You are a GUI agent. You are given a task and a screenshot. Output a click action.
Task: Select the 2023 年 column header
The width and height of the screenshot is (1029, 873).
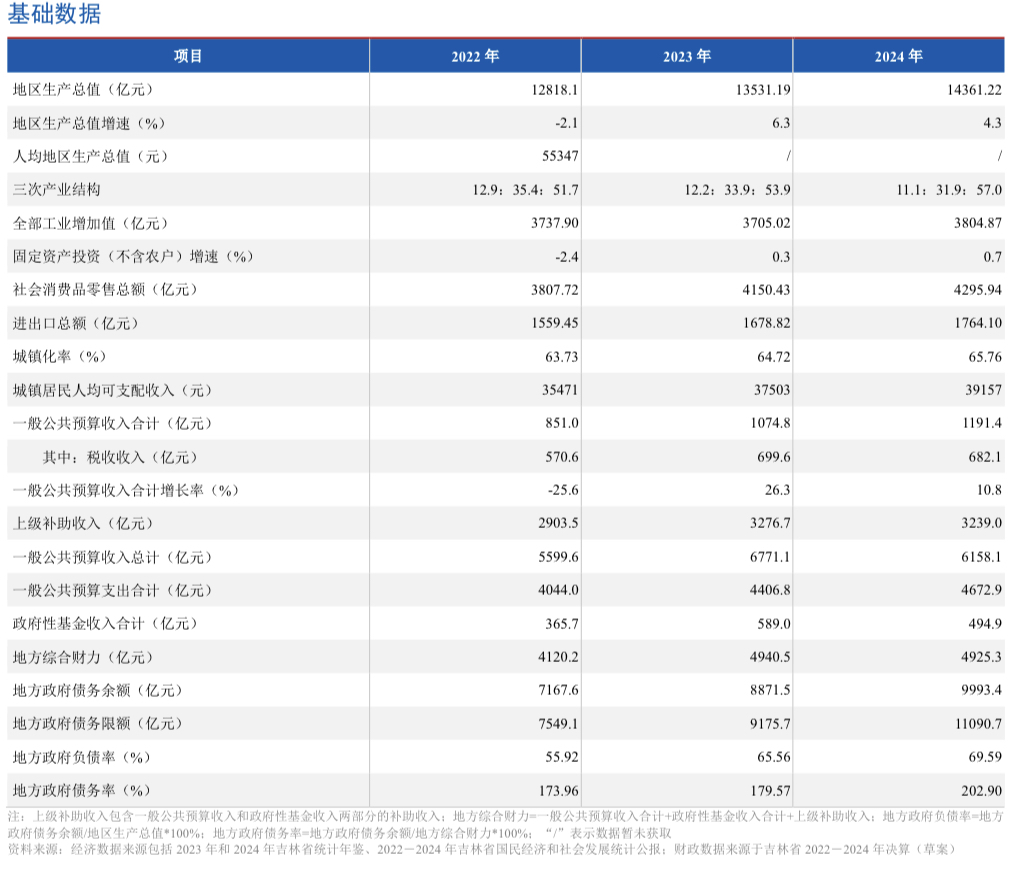(x=686, y=56)
